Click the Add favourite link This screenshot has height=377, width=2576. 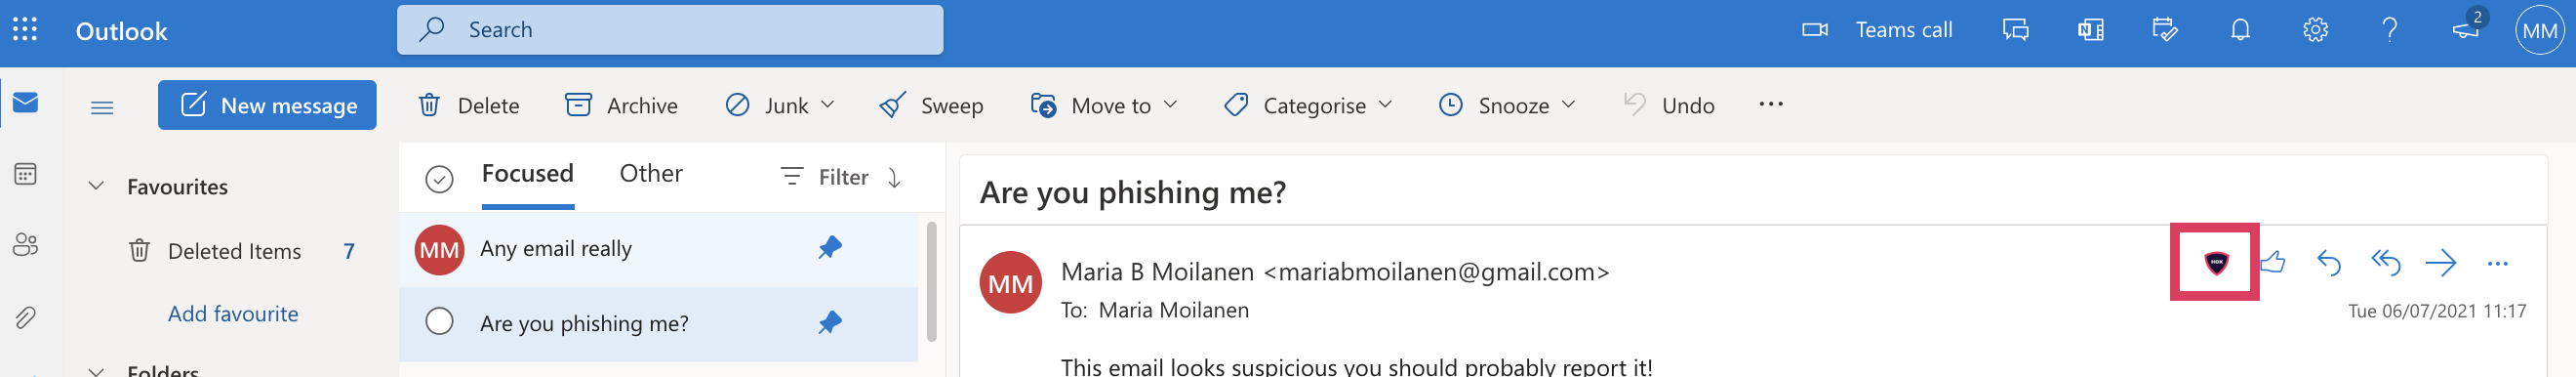coord(233,314)
